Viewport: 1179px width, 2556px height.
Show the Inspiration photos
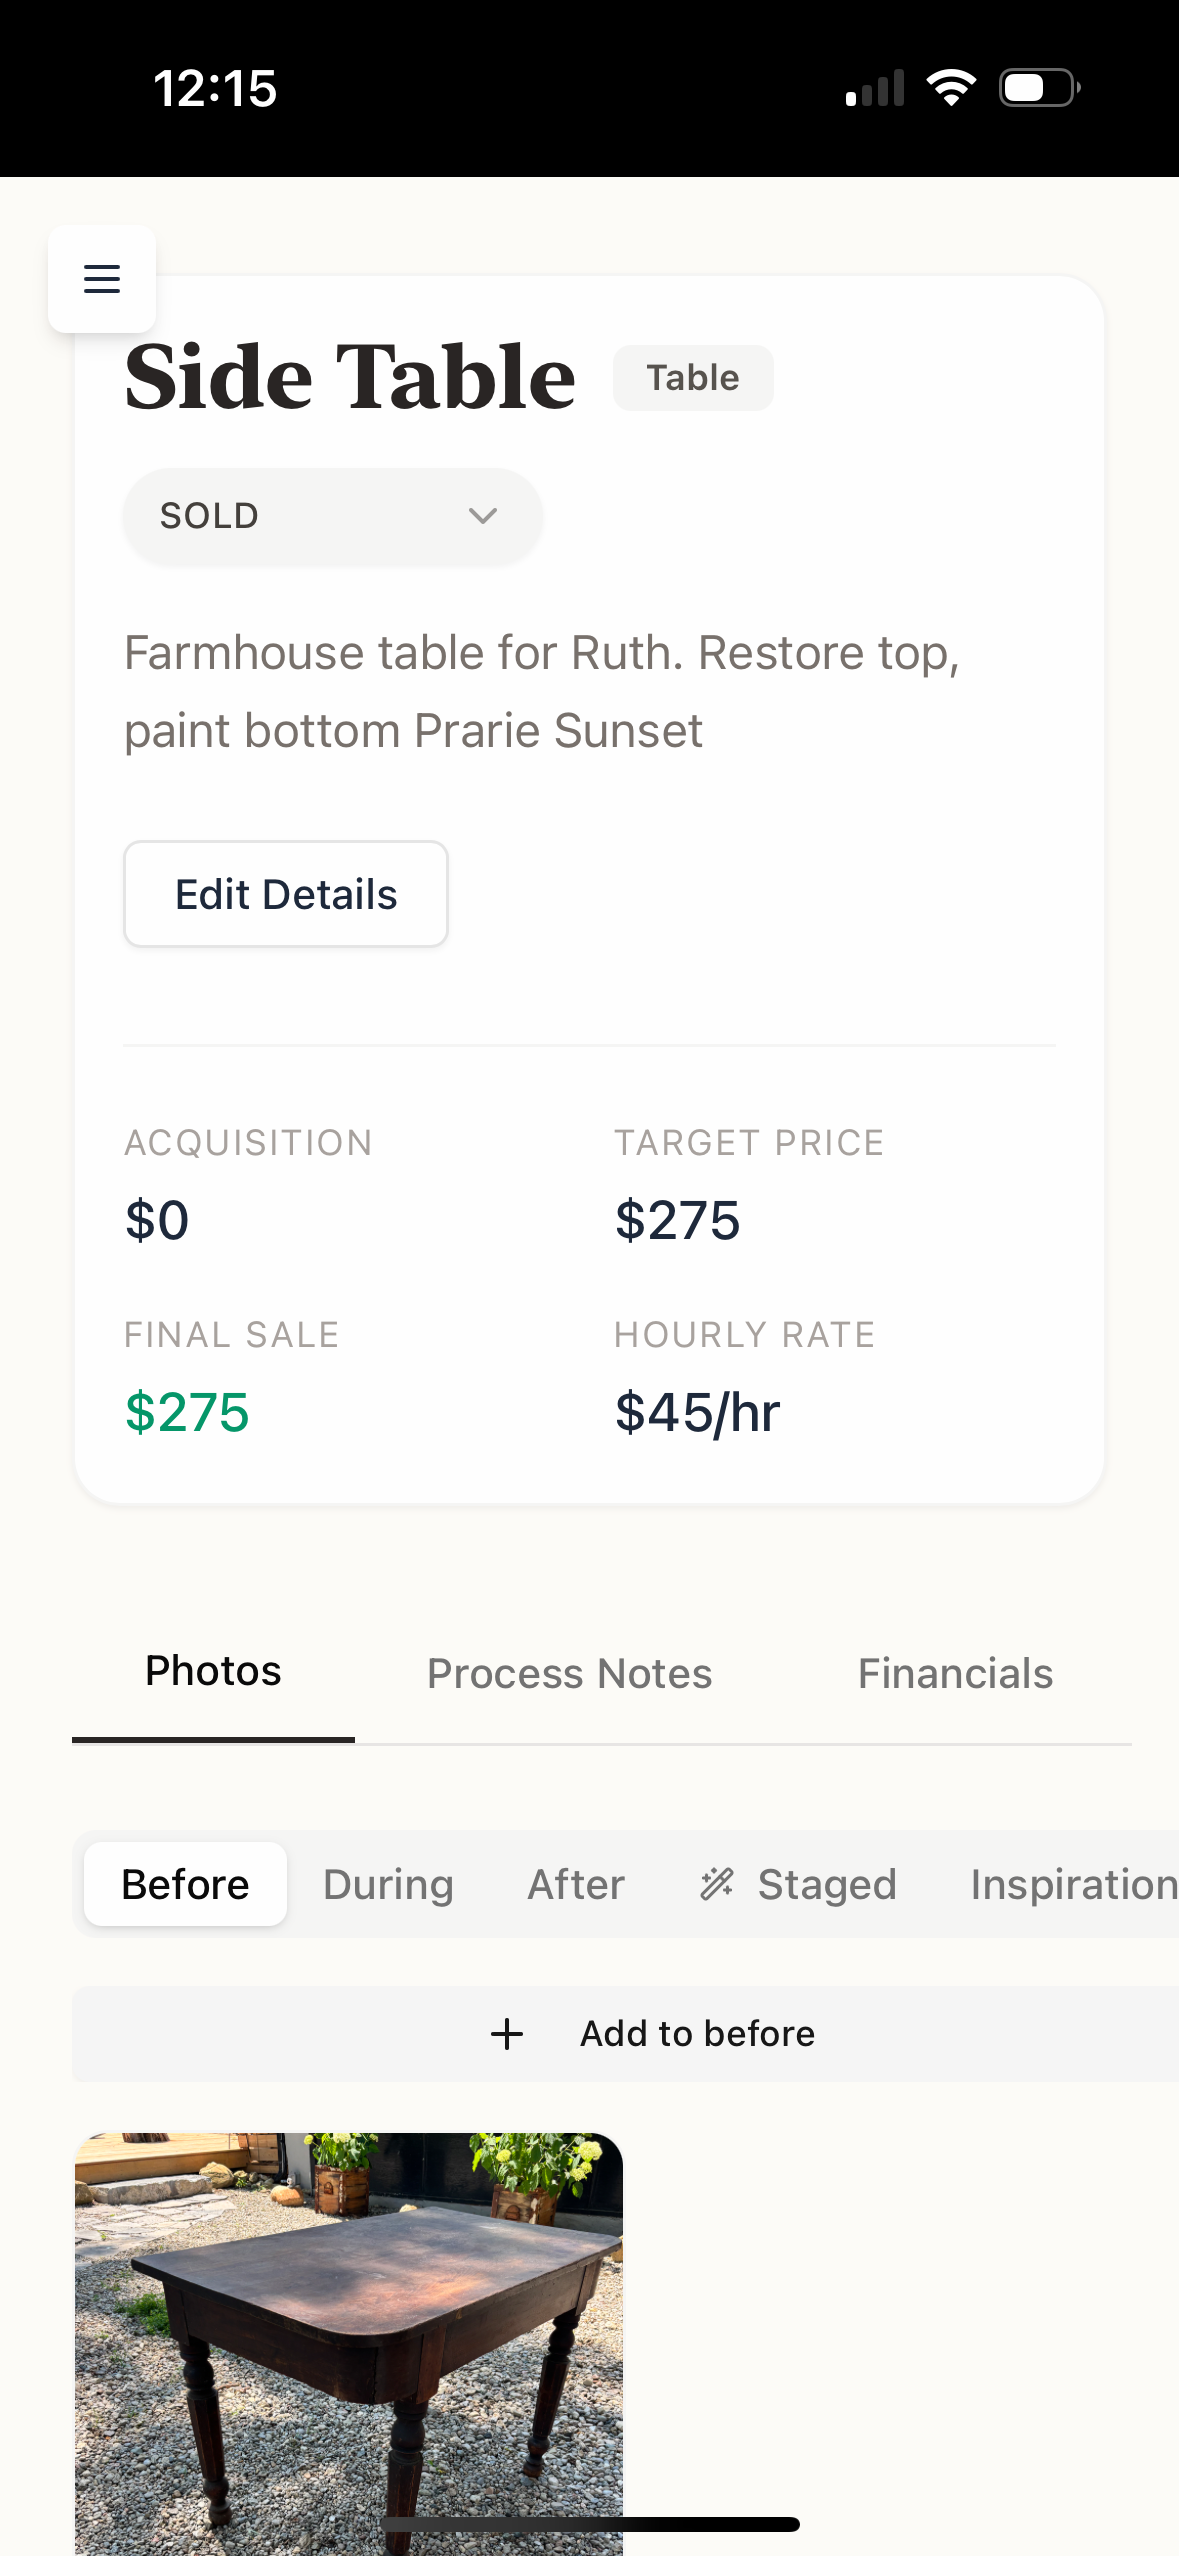[1072, 1884]
